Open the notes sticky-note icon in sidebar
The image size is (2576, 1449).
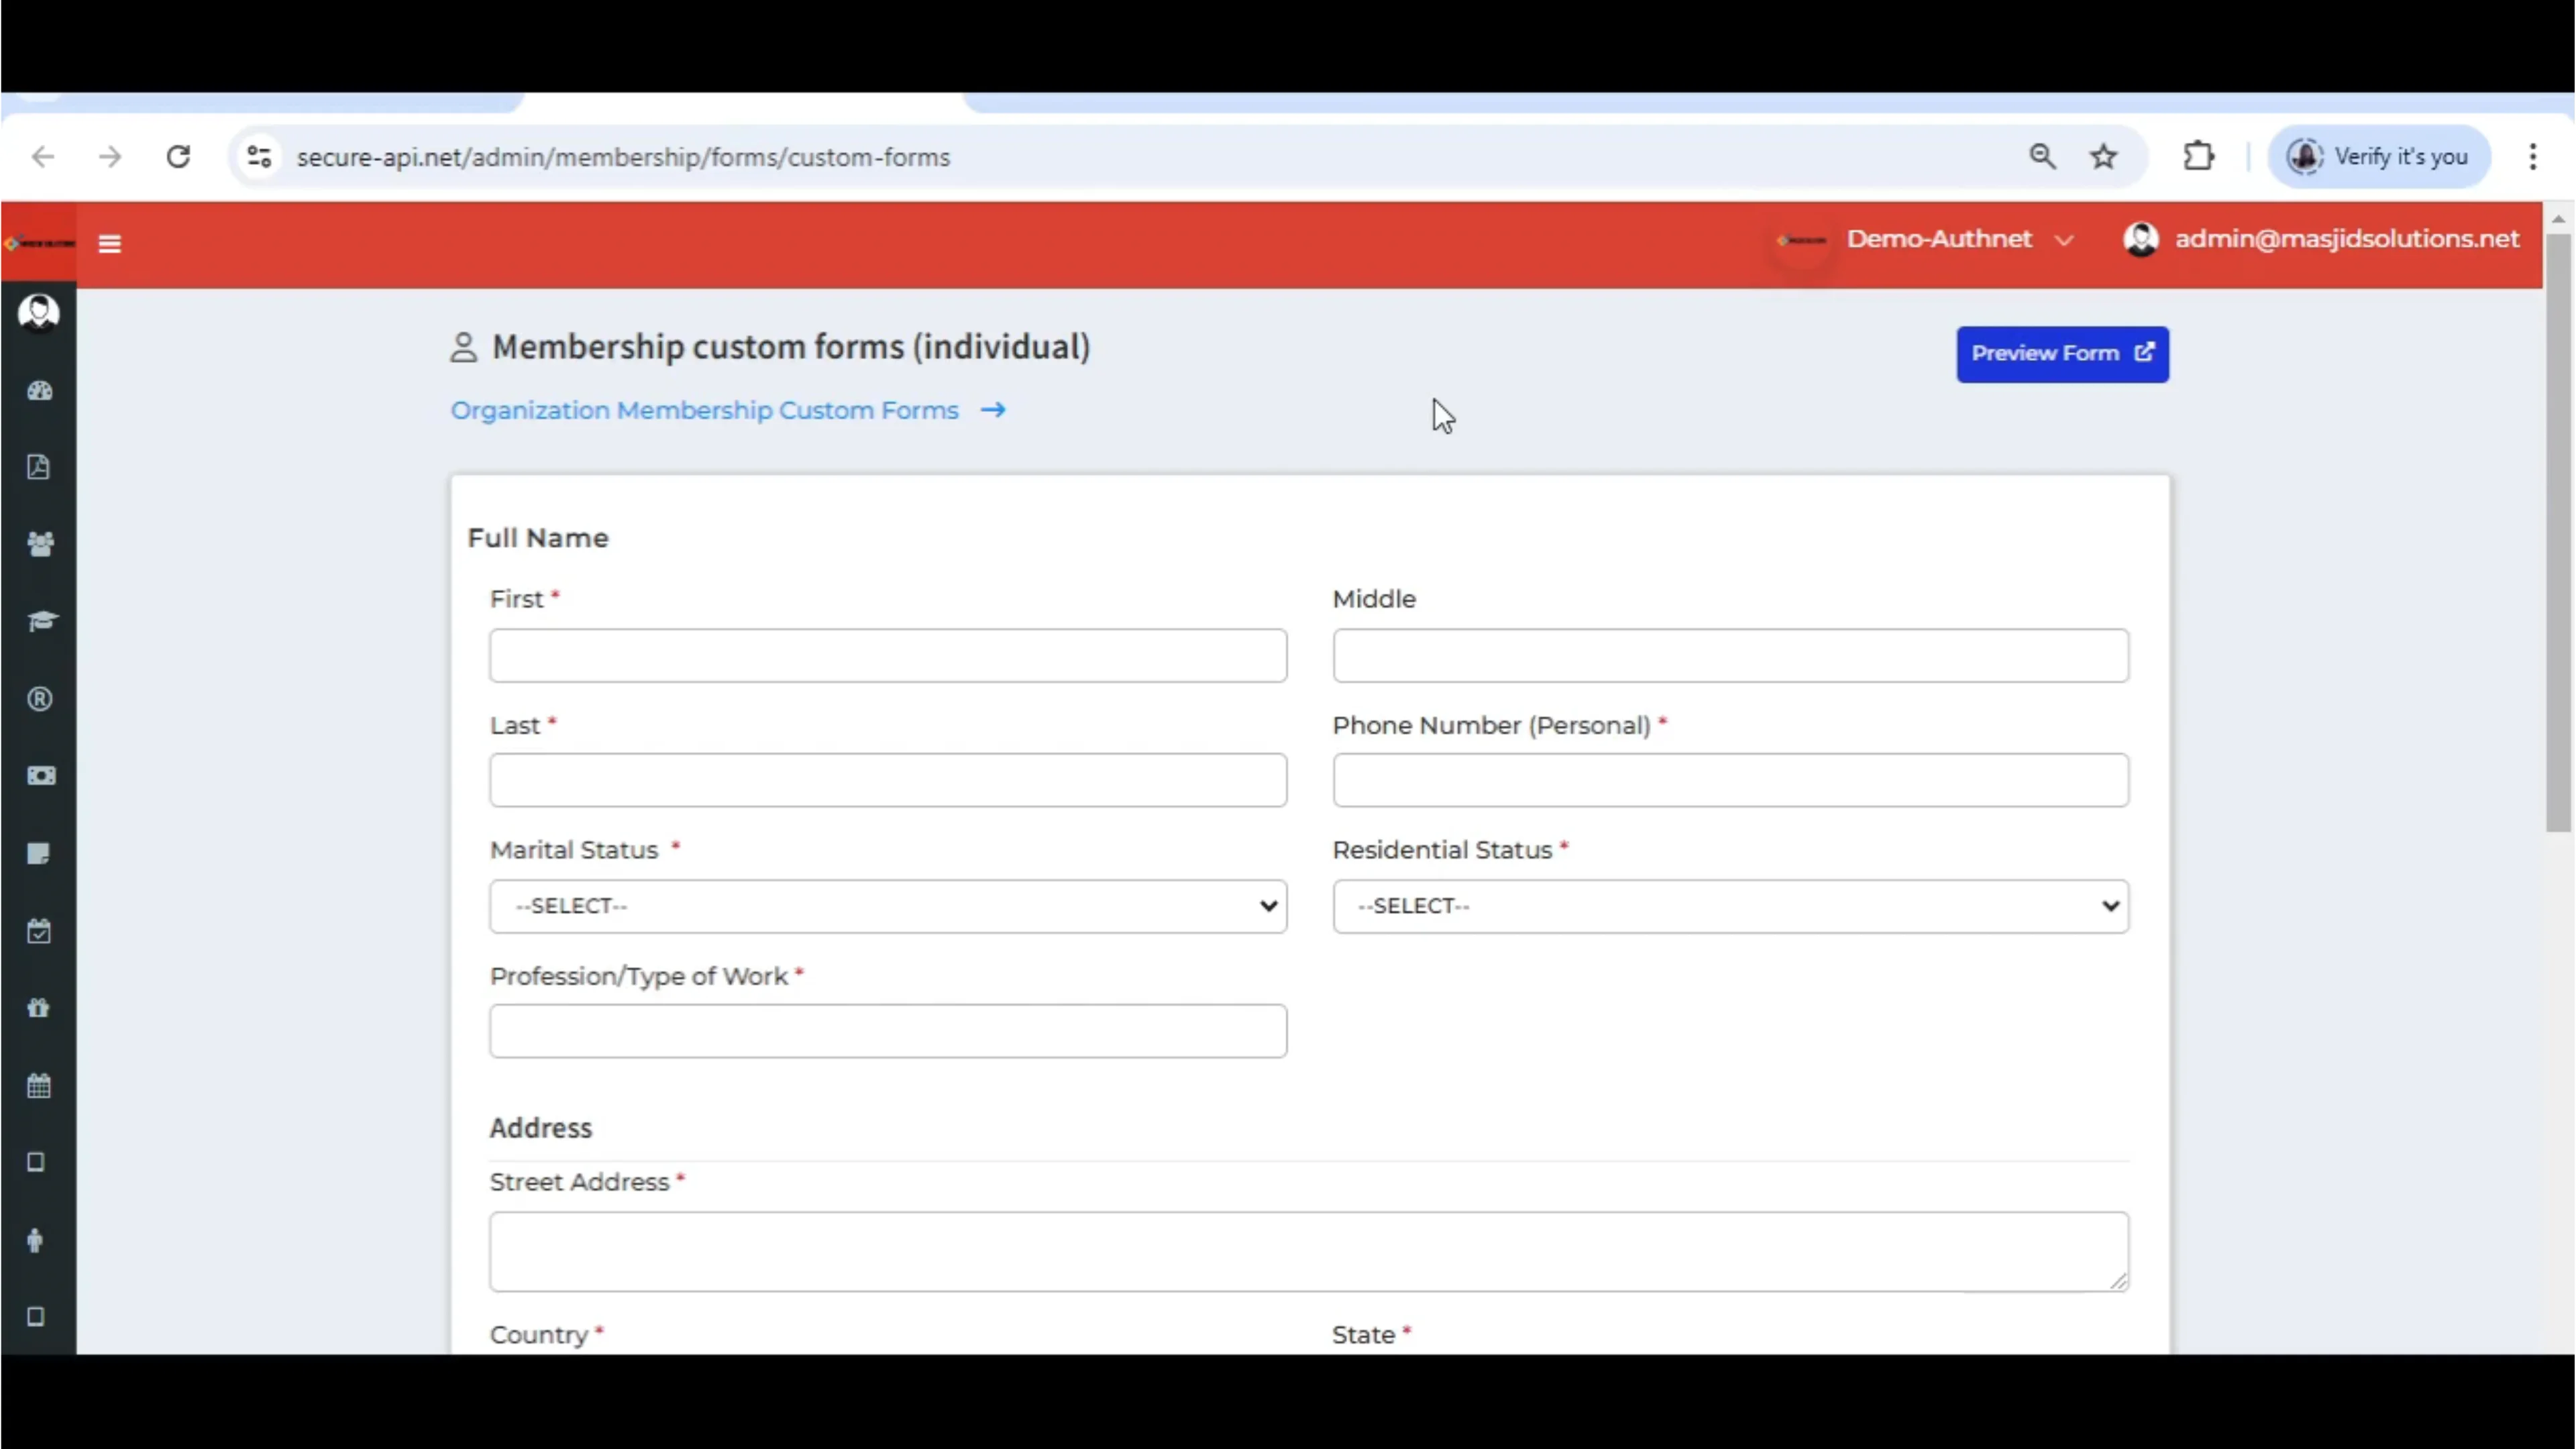(39, 853)
